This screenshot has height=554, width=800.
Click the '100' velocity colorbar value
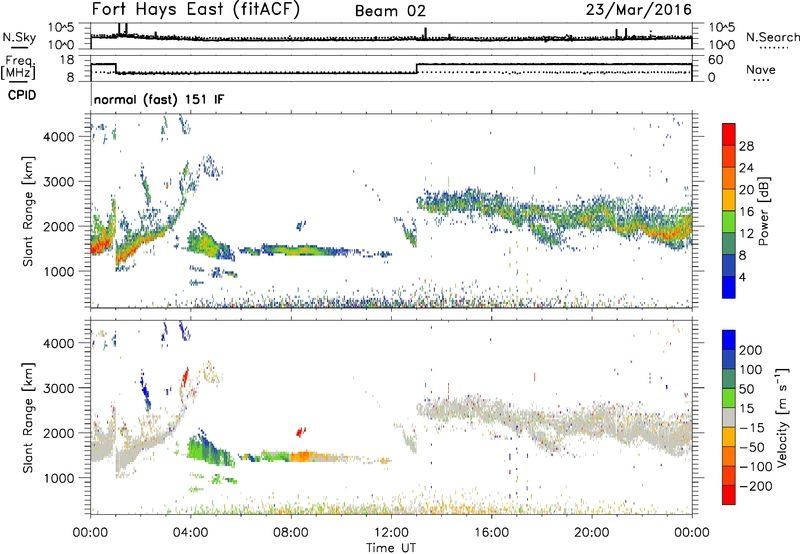coord(751,370)
